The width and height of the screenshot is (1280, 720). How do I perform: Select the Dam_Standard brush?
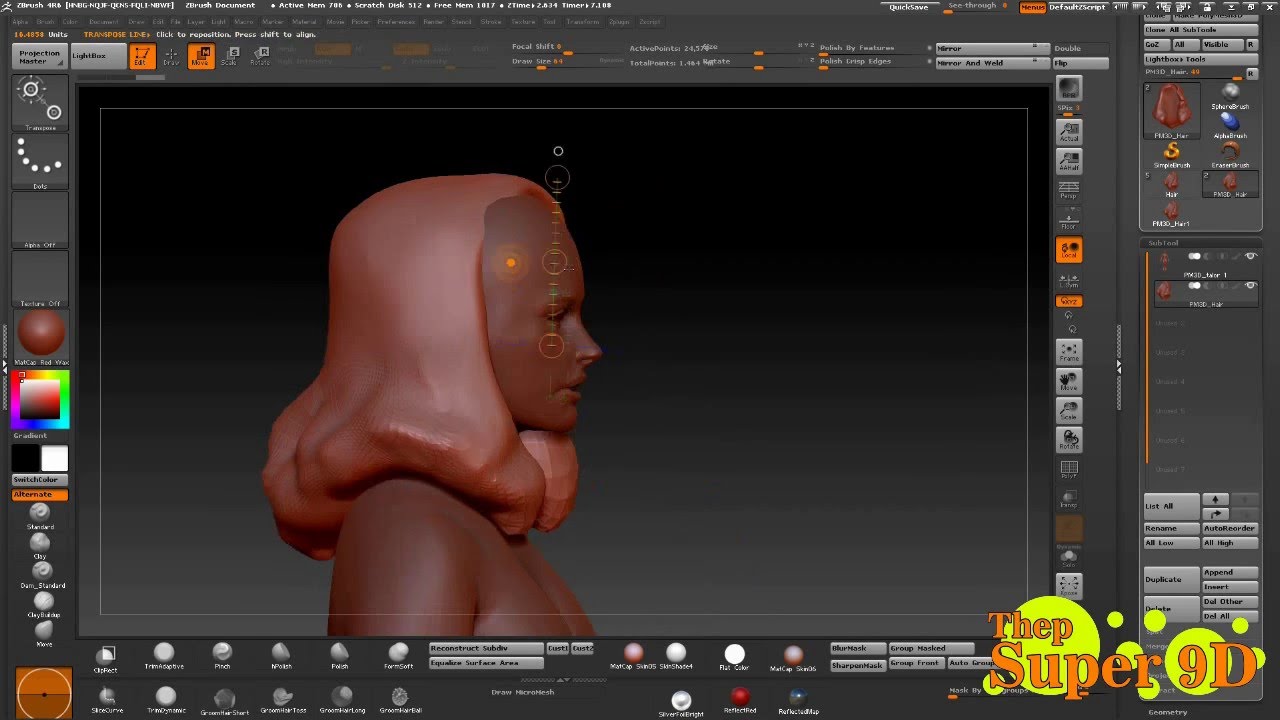click(42, 574)
